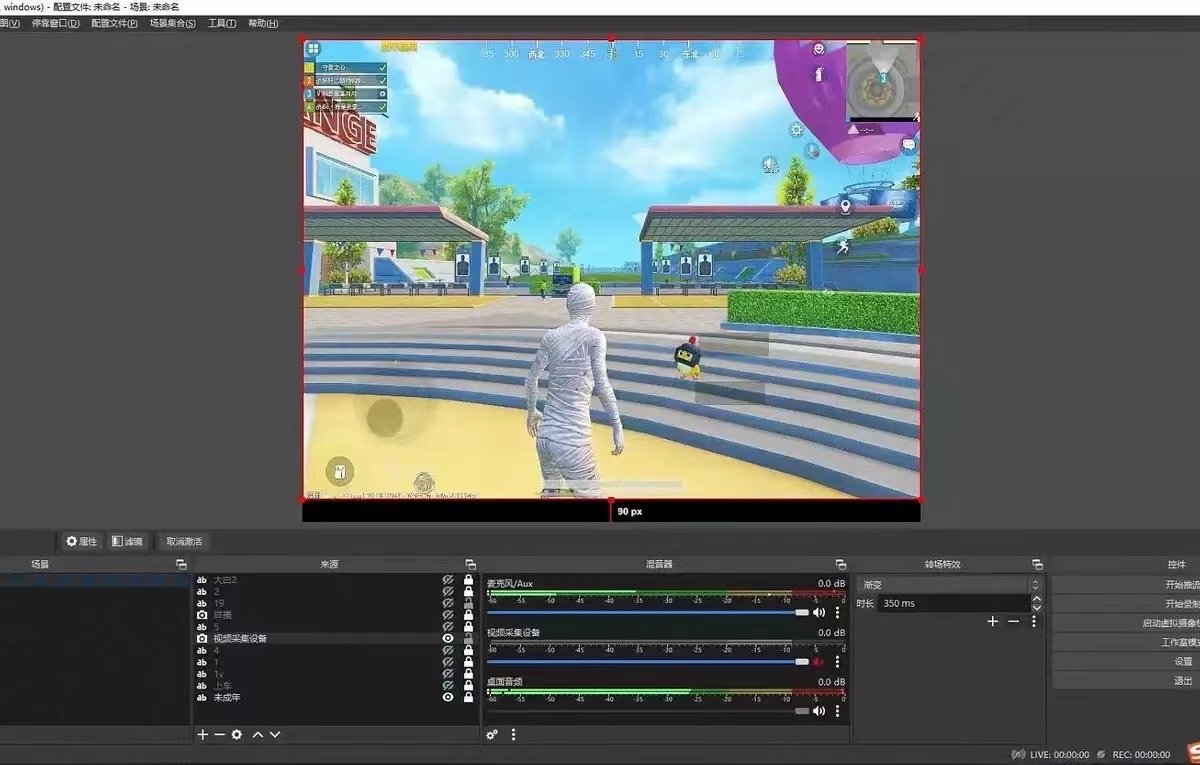Open the 渐变 transition dropdown
The width and height of the screenshot is (1200, 765).
[x=948, y=585]
